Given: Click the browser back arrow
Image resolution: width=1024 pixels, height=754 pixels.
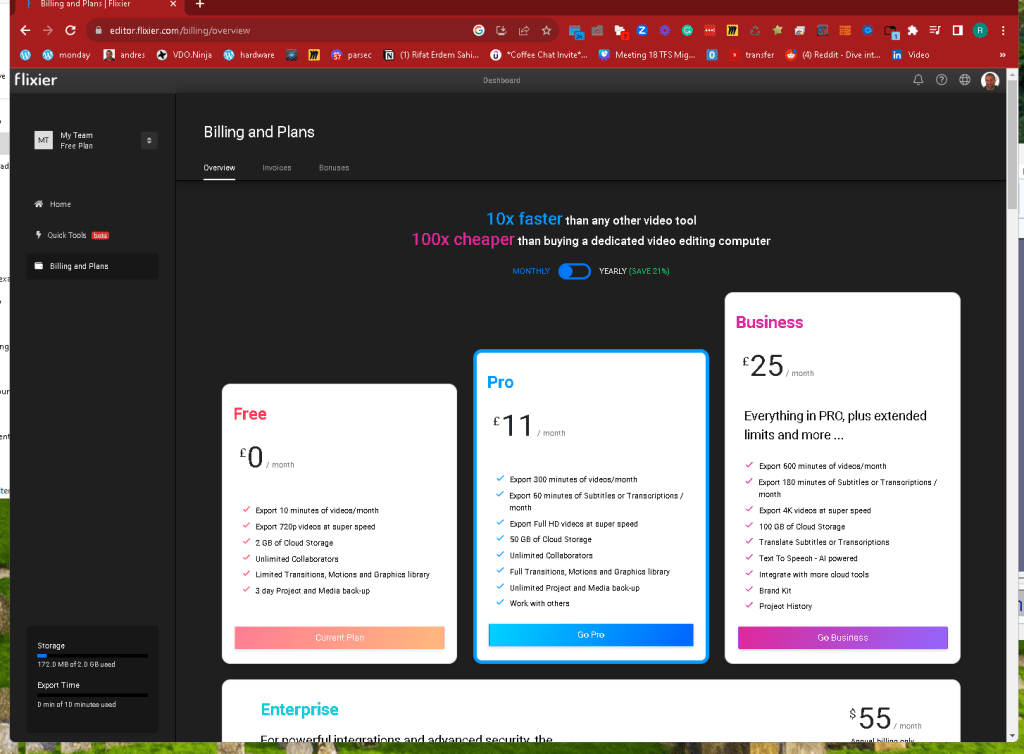Looking at the screenshot, I should click(25, 30).
